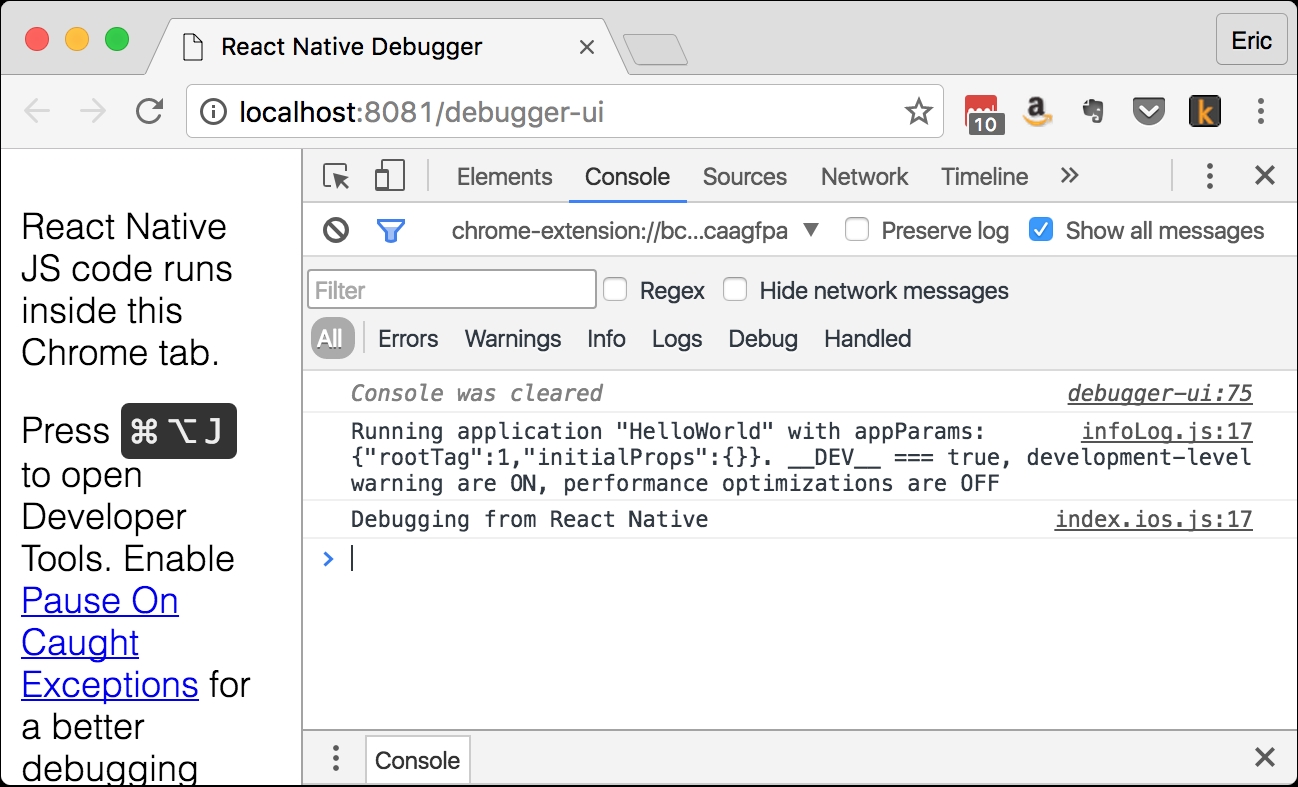1298x787 pixels.
Task: Switch to the Elements tab
Action: coord(504,177)
